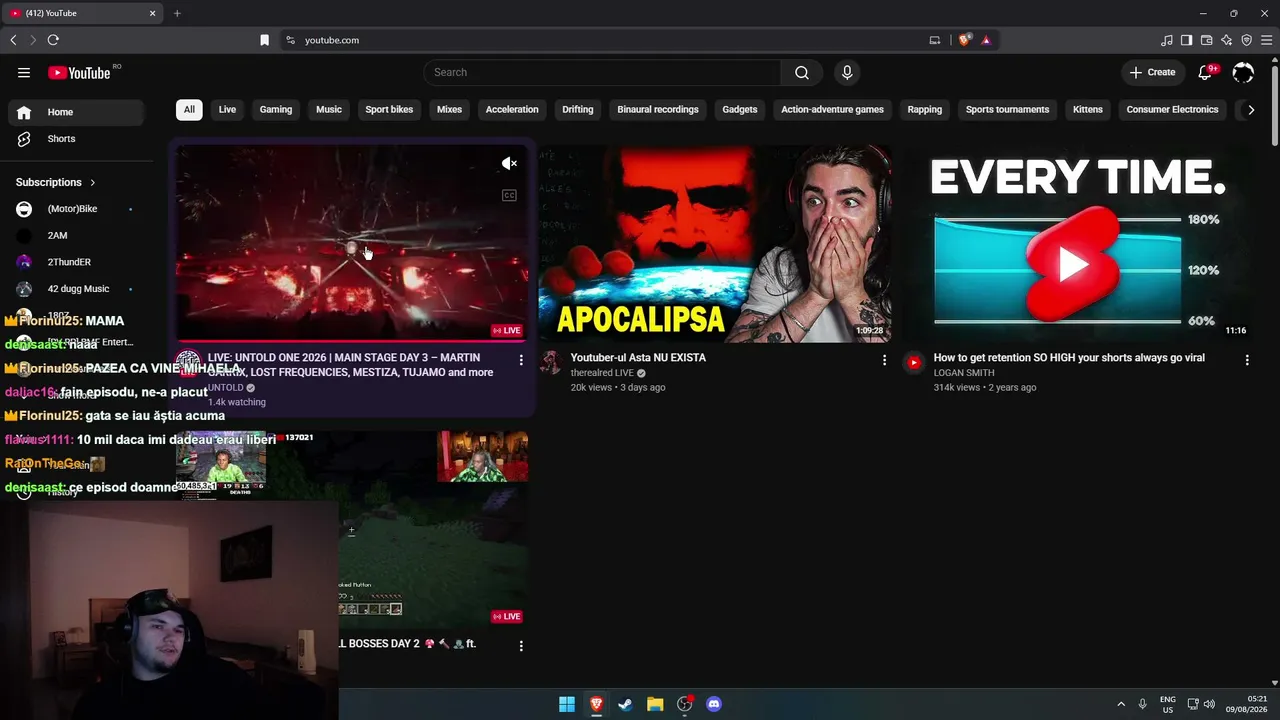Viewport: 1280px width, 720px height.
Task: Open Brave VPN shield icon
Action: tap(1246, 40)
